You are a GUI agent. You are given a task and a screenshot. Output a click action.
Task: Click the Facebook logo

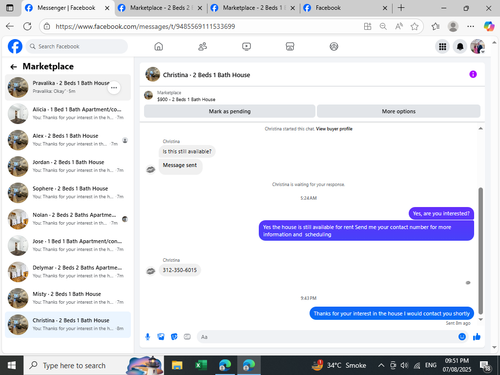(x=15, y=46)
